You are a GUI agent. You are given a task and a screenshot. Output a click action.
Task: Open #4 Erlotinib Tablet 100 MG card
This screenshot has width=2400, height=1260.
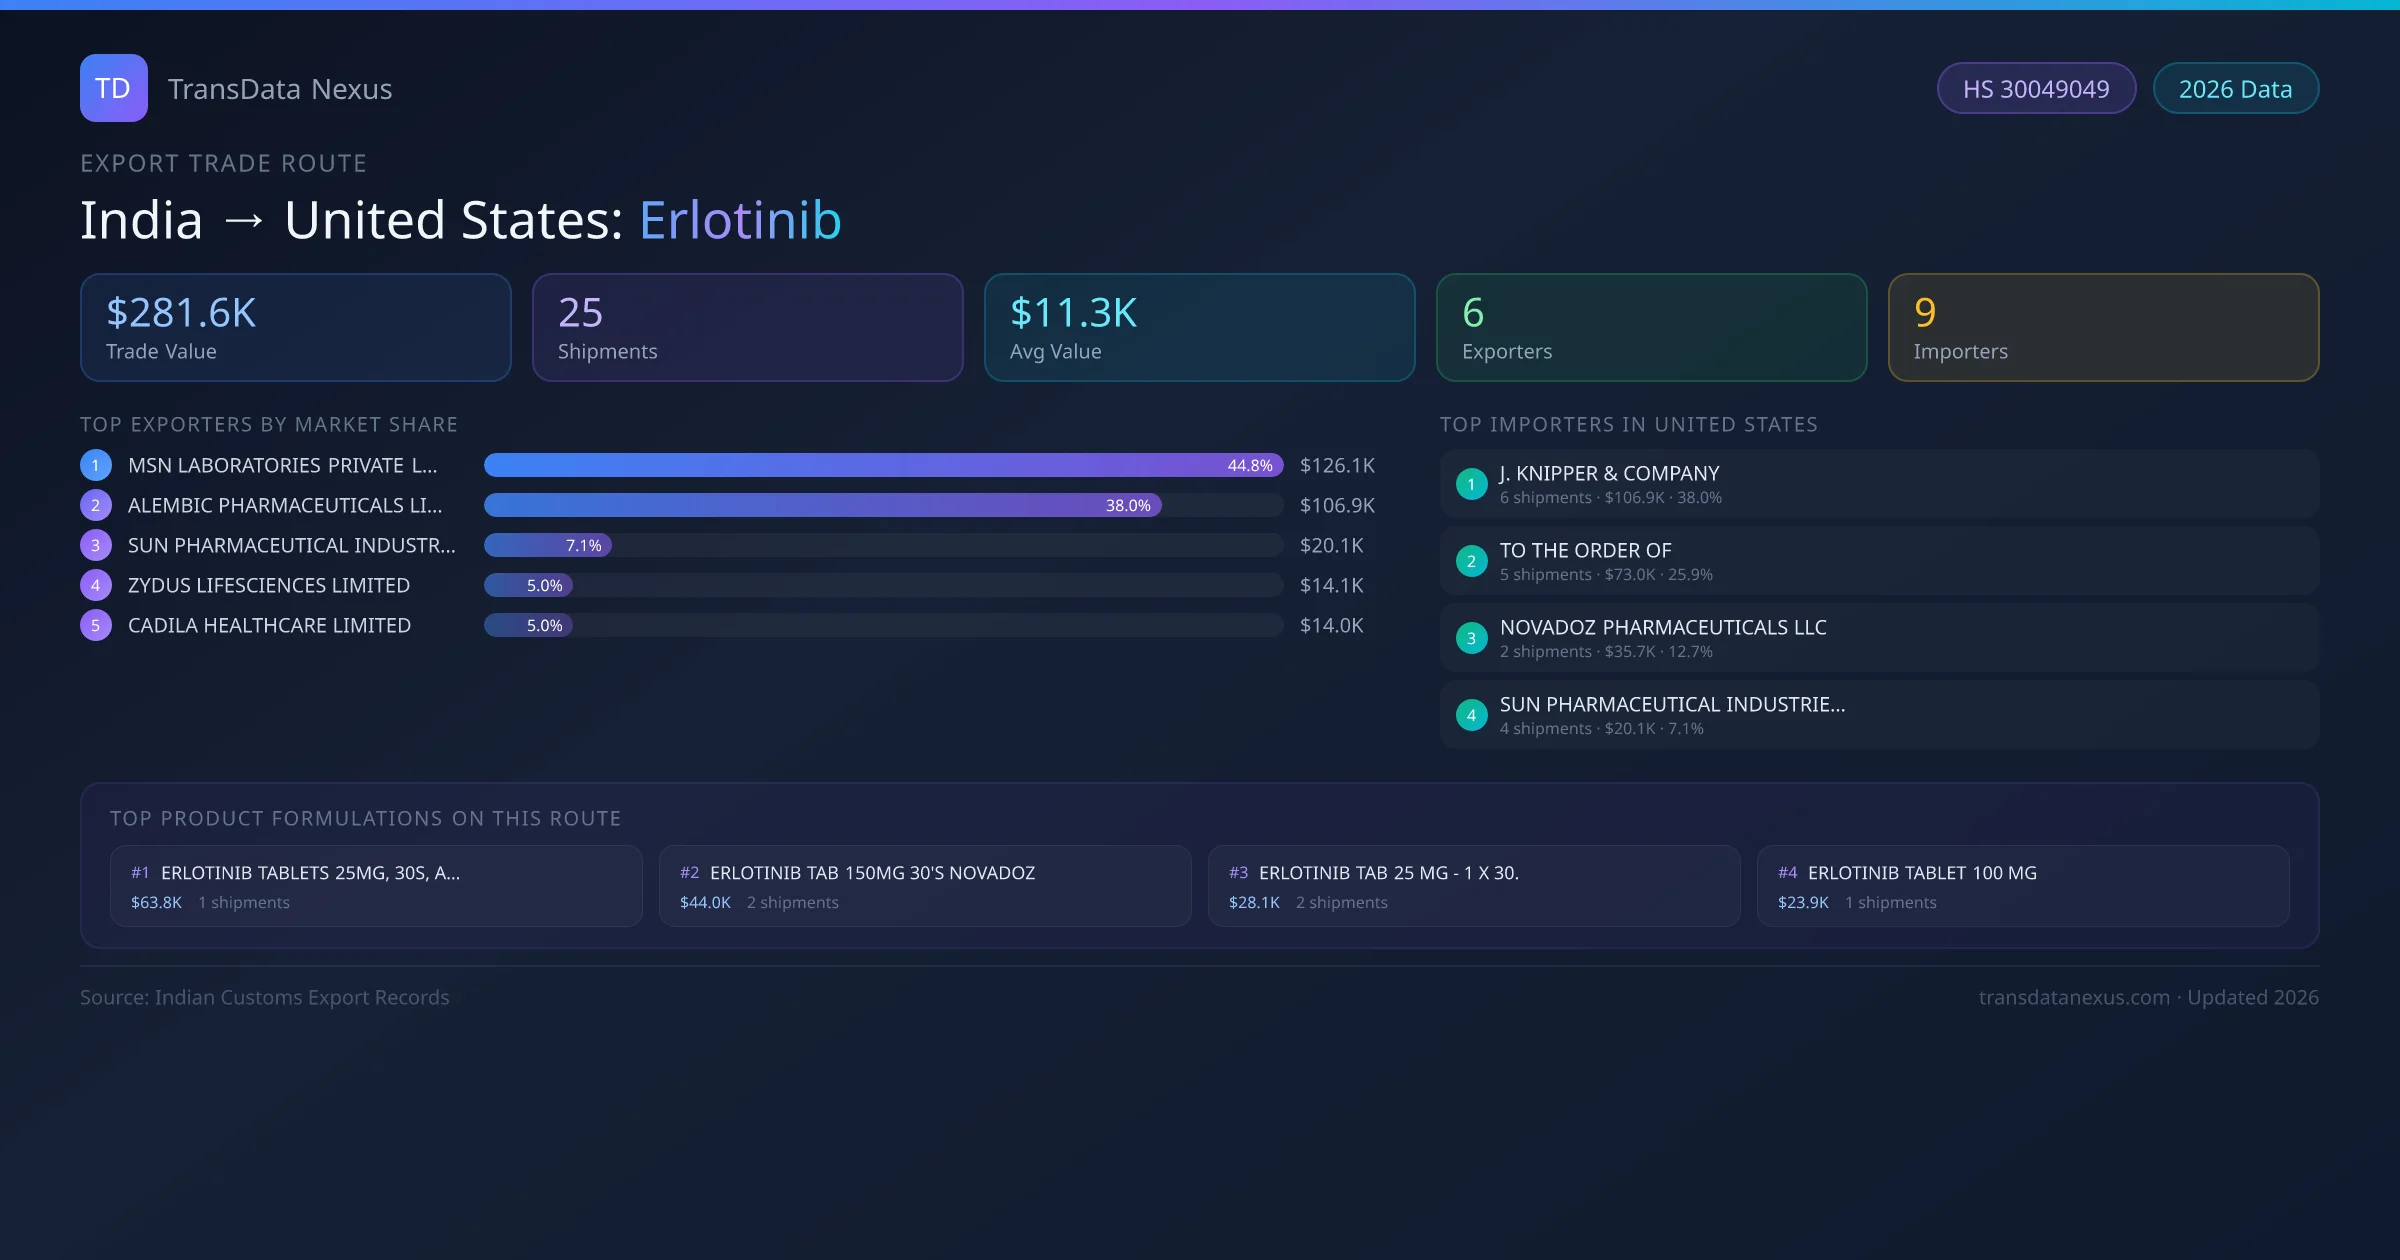coord(2022,886)
